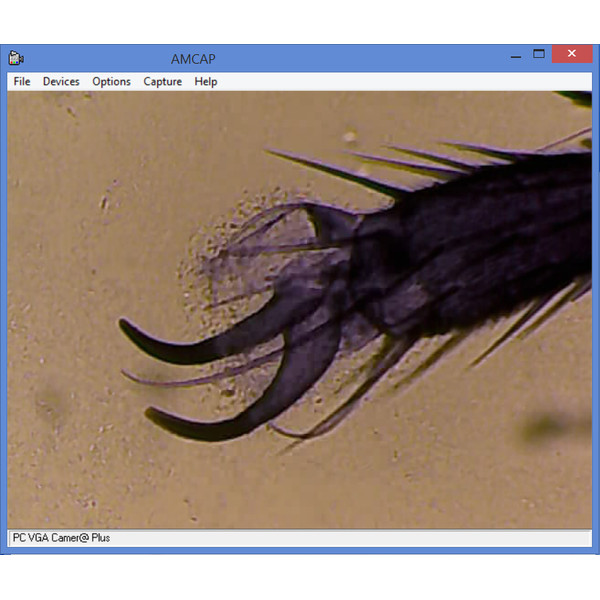Click the AMCAP title text in title bar
The width and height of the screenshot is (600, 600).
coord(195,57)
